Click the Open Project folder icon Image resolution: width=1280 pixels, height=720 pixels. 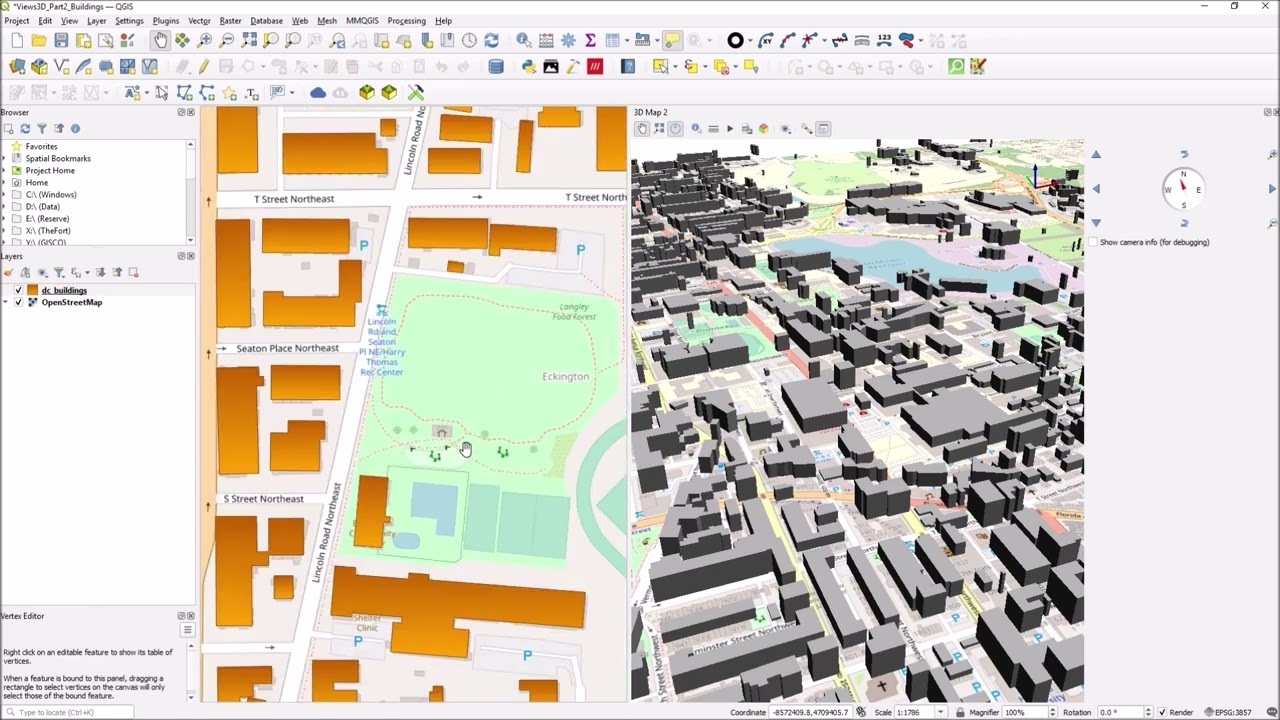39,40
